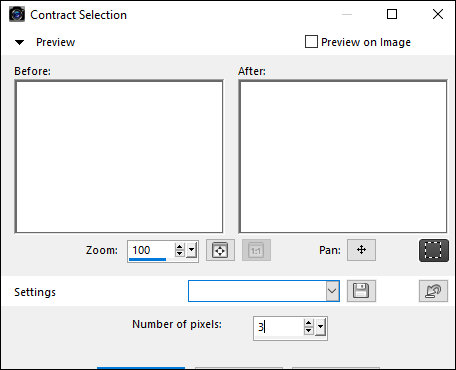Click the Fit to window zoom icon

click(220, 250)
